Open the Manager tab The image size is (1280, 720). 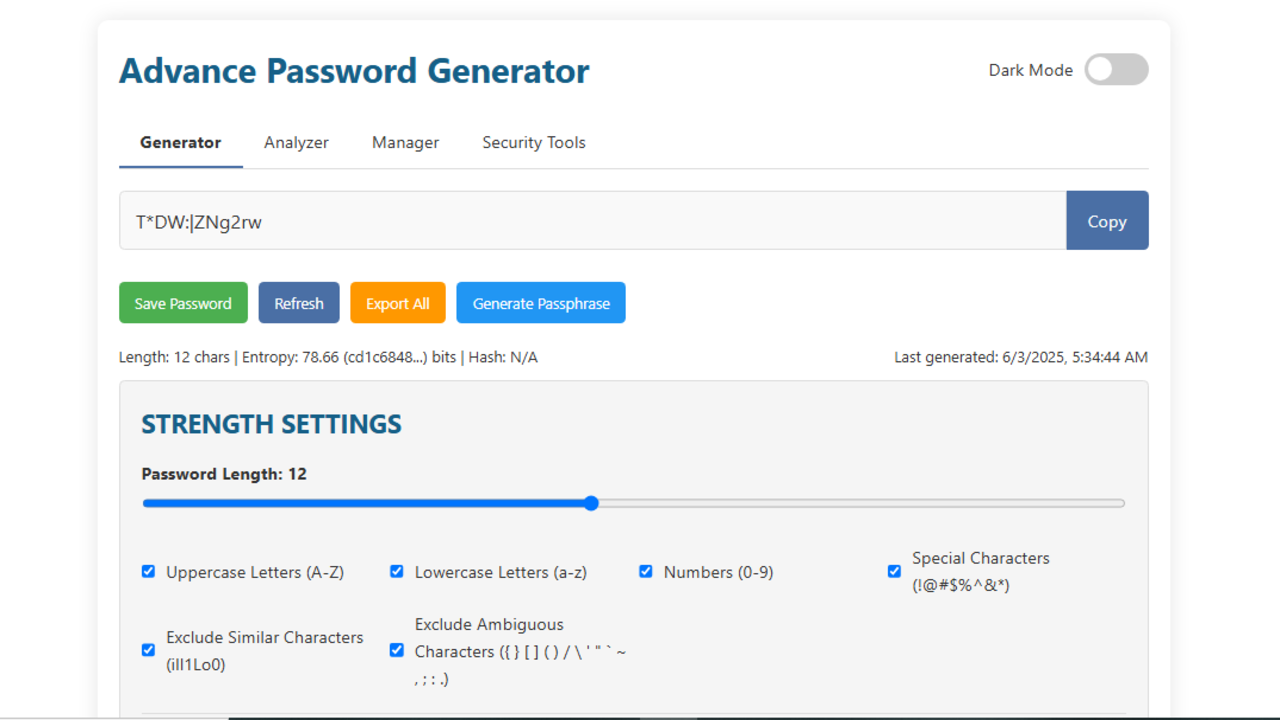(x=405, y=143)
